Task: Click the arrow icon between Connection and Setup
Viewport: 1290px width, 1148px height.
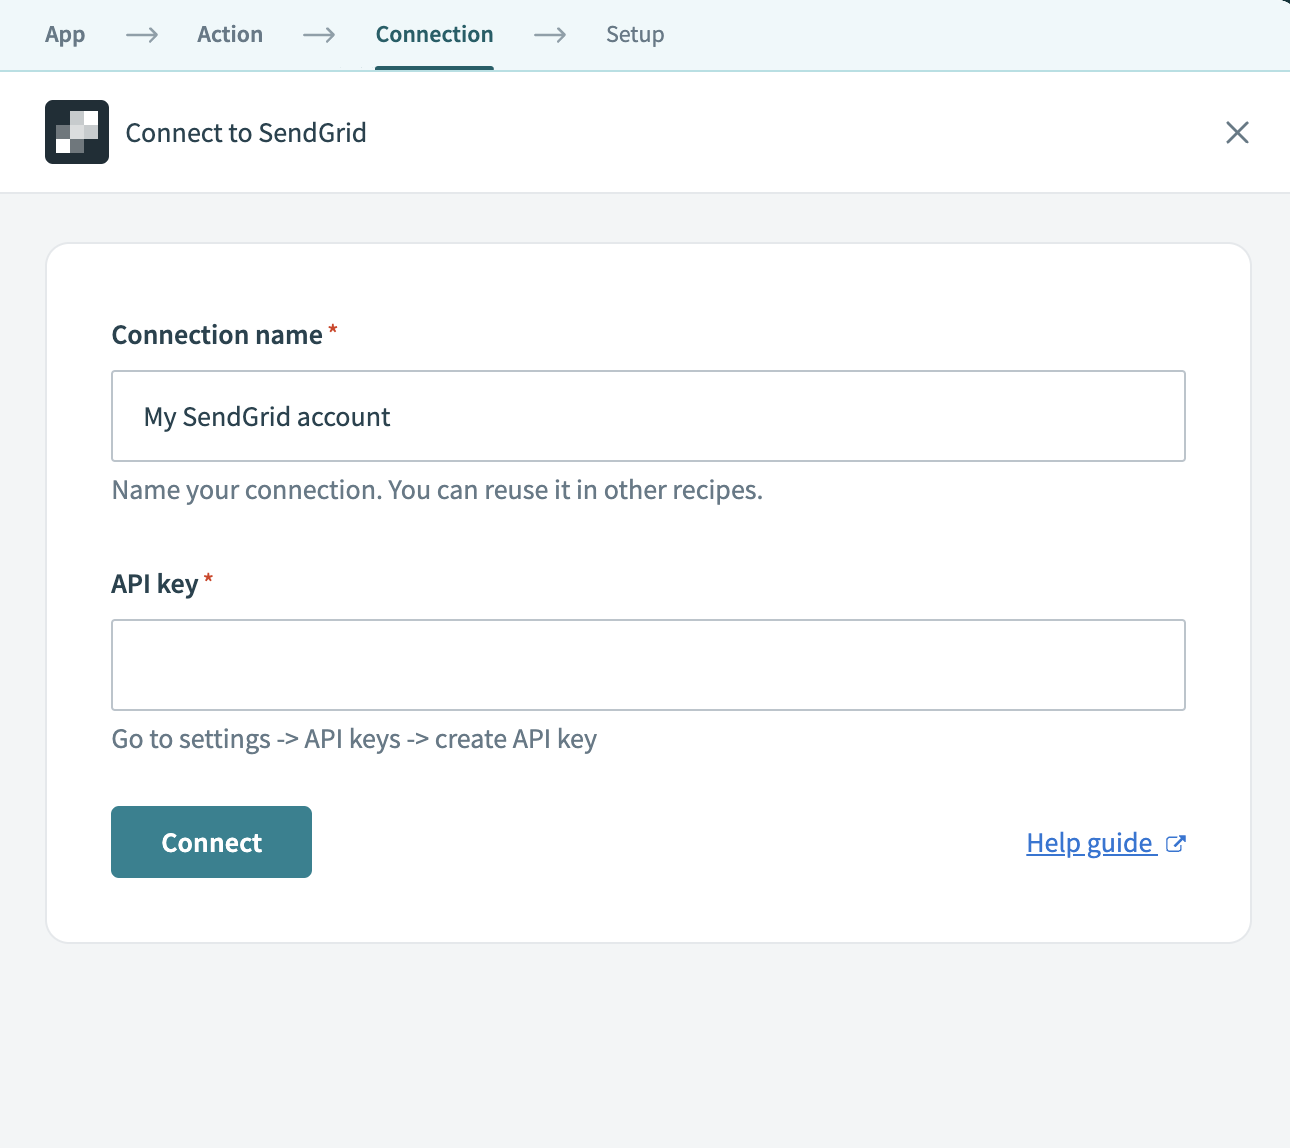Action: point(549,35)
